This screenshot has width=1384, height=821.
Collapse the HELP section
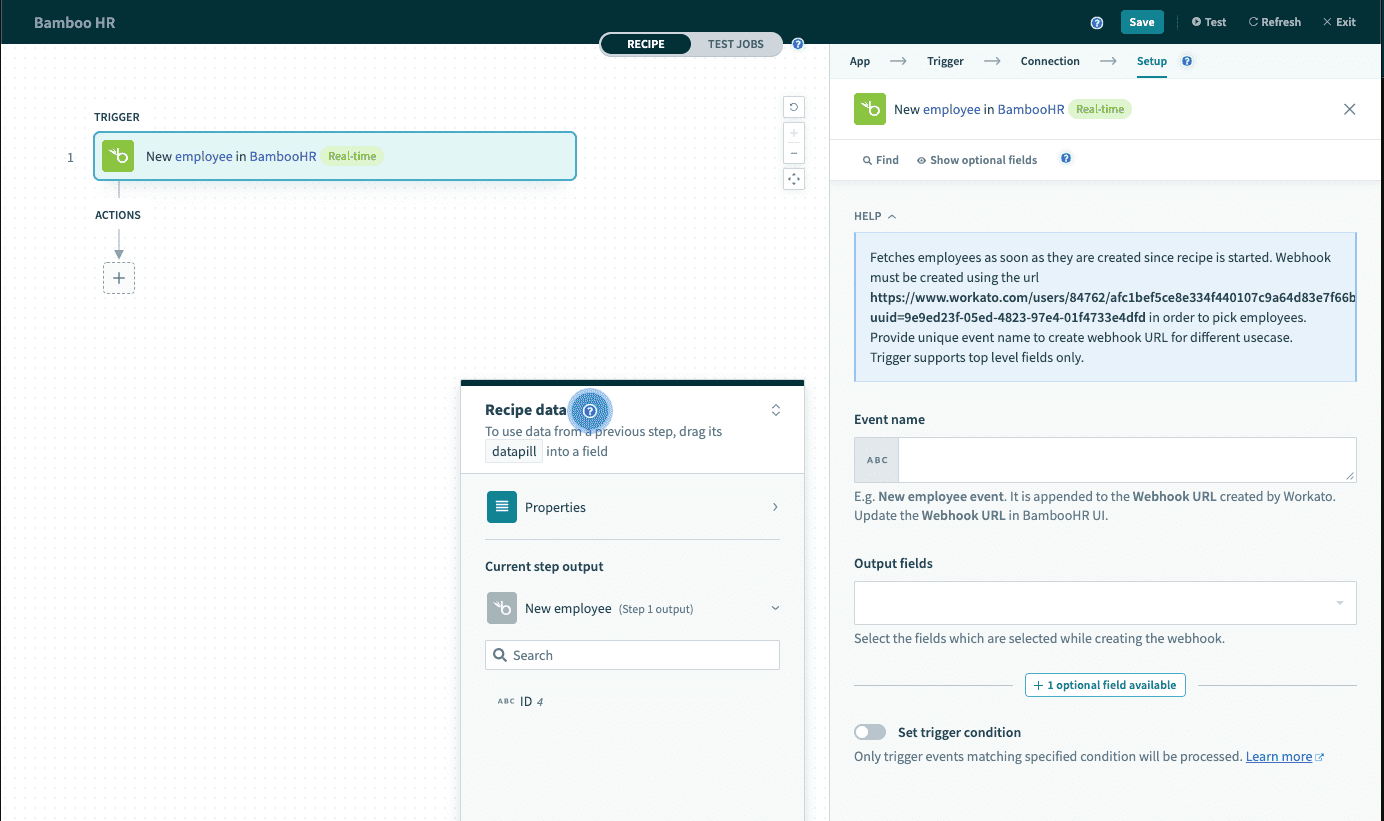(x=875, y=216)
